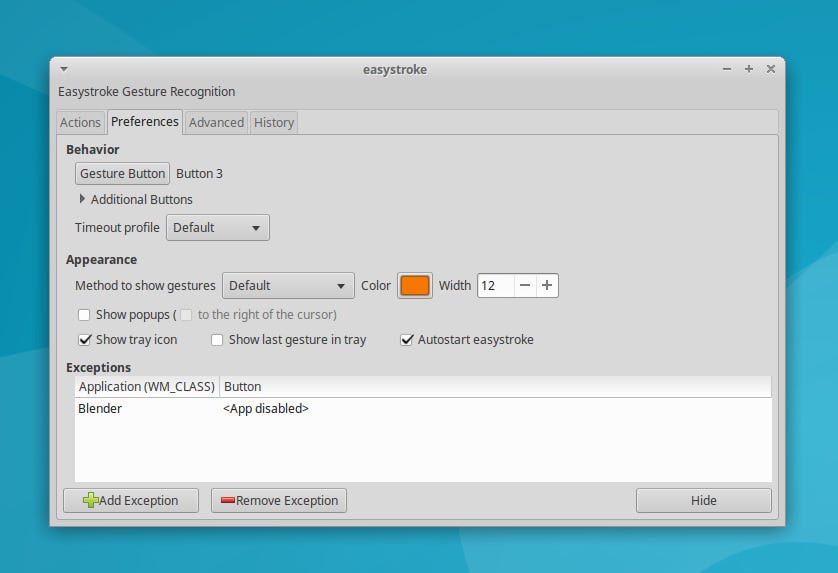The image size is (838, 573).
Task: Click the Gesture Button button
Action: tap(122, 174)
